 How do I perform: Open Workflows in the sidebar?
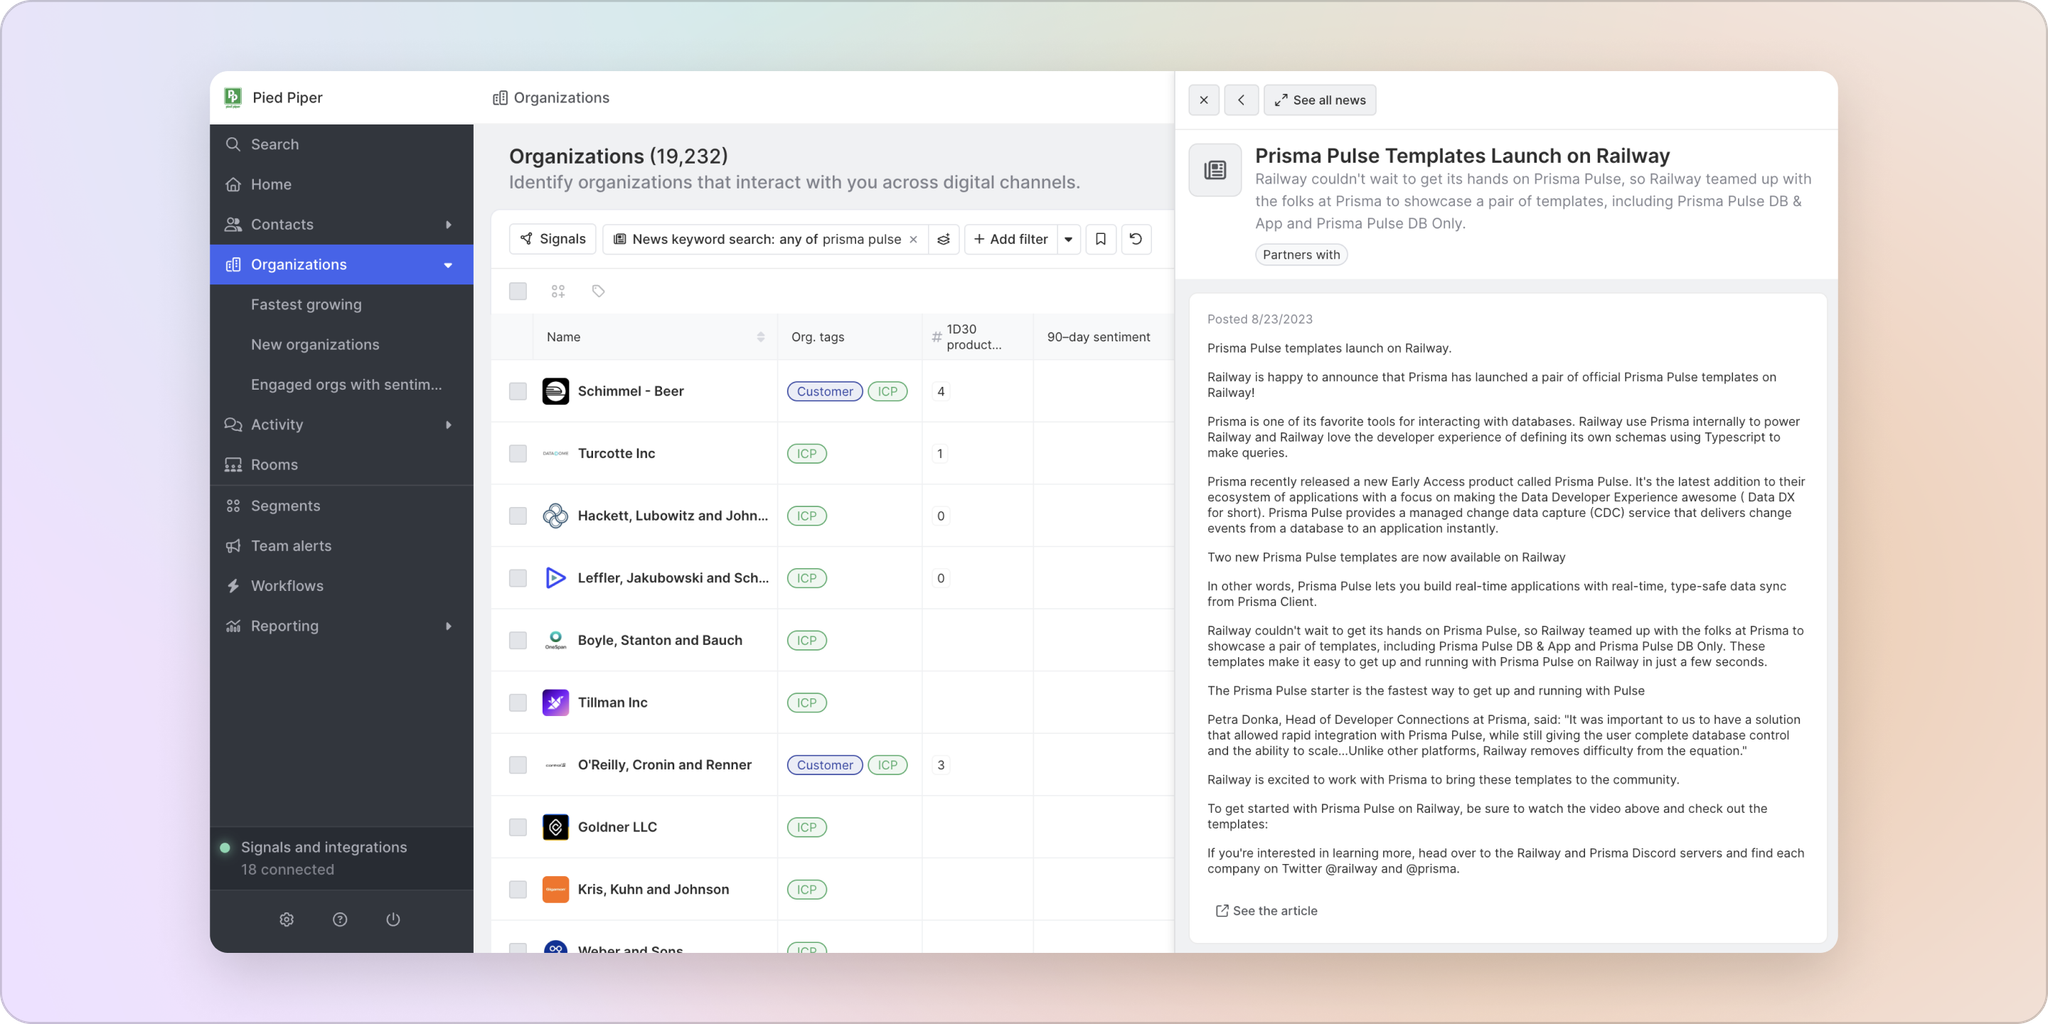[x=342, y=586]
